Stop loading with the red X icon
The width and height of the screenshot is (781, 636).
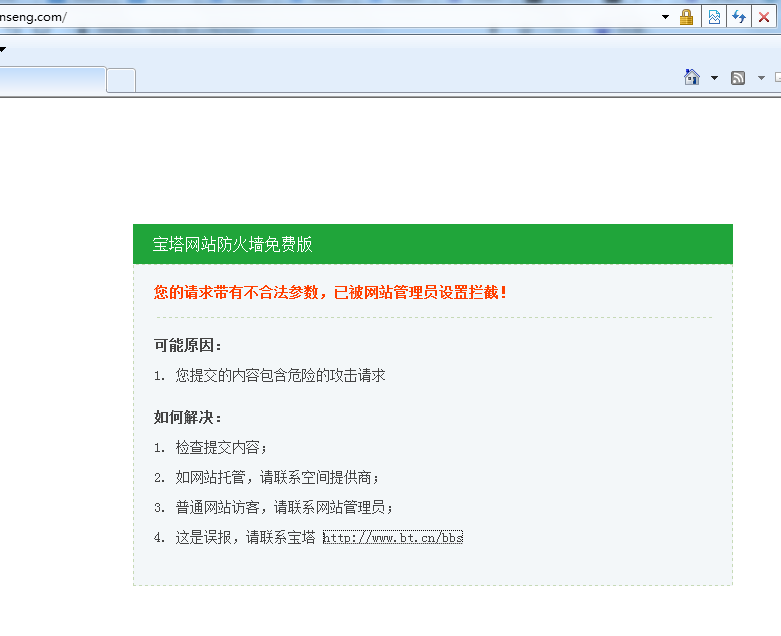tap(764, 17)
